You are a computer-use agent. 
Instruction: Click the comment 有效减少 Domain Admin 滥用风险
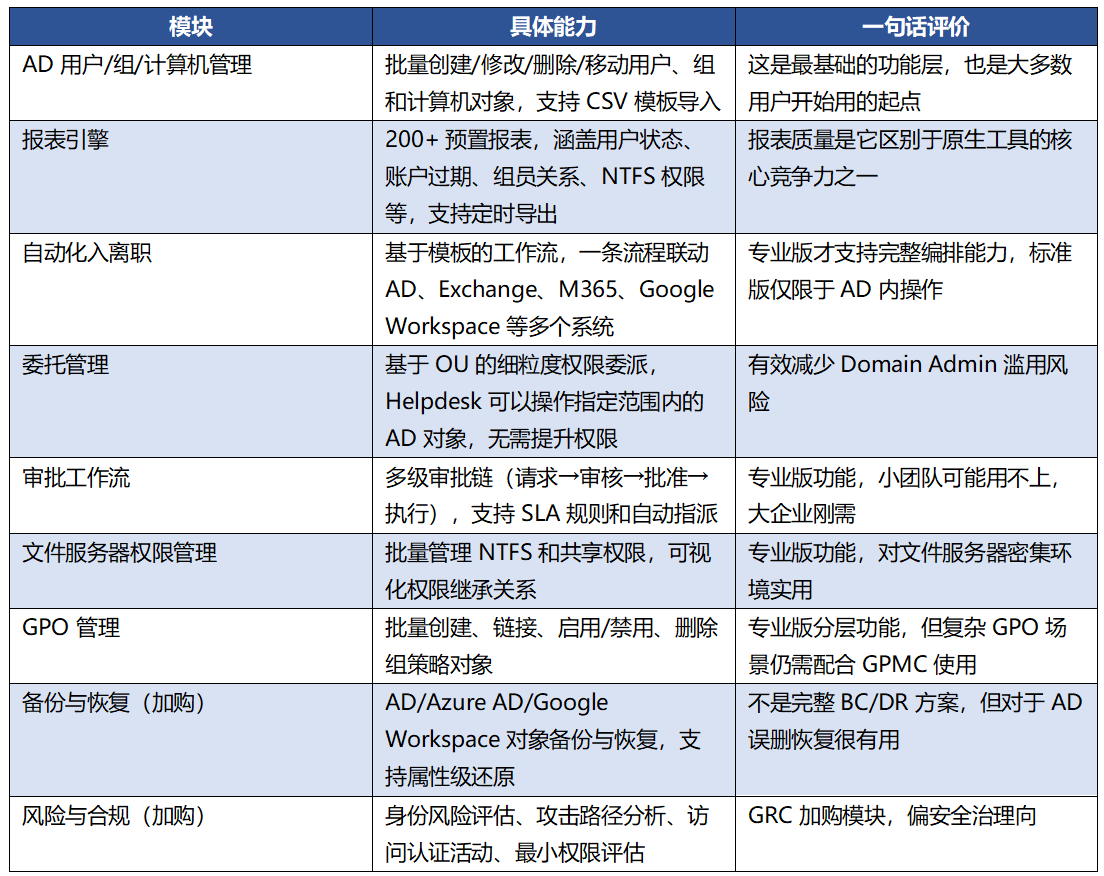pos(916,401)
